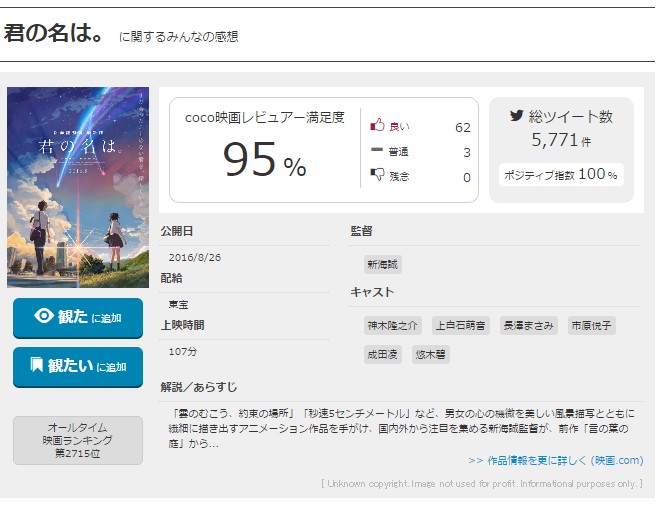Click the Twitter bird icon
Image resolution: width=658 pixels, height=510 pixels.
pyautogui.click(x=517, y=115)
